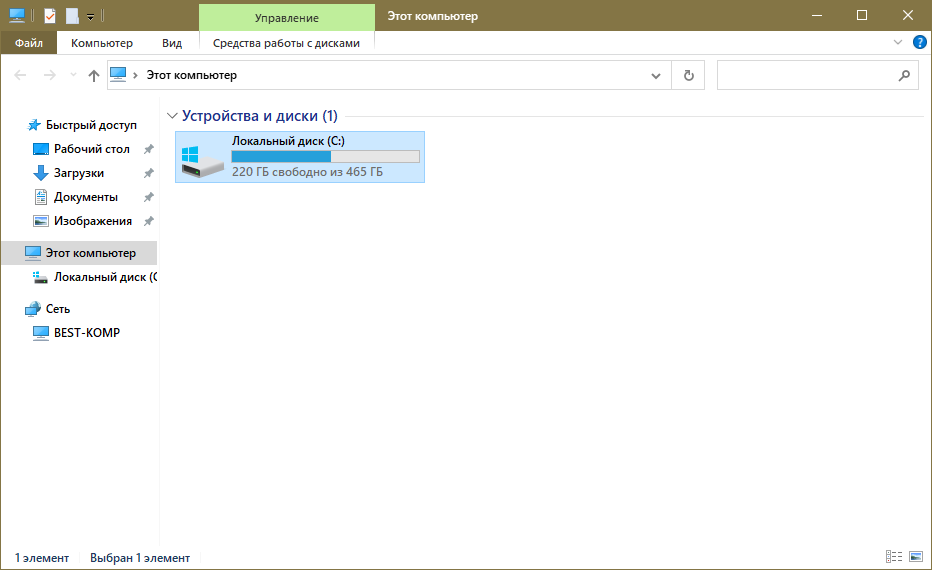
Task: Collapse the Устройства и диски group
Action: coord(173,116)
